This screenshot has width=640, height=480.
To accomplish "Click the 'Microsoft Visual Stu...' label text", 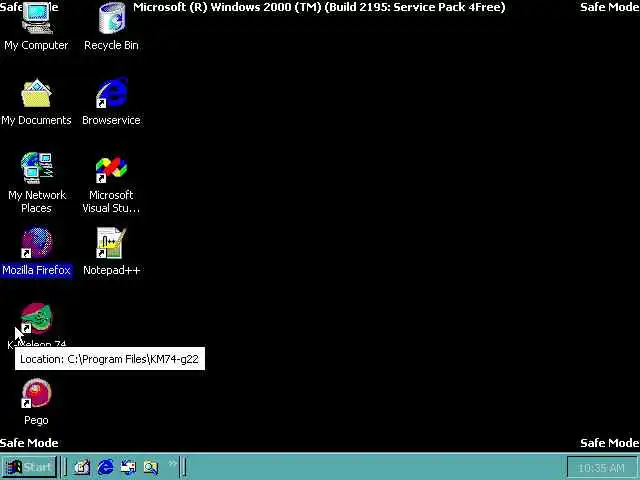I will [x=111, y=202].
